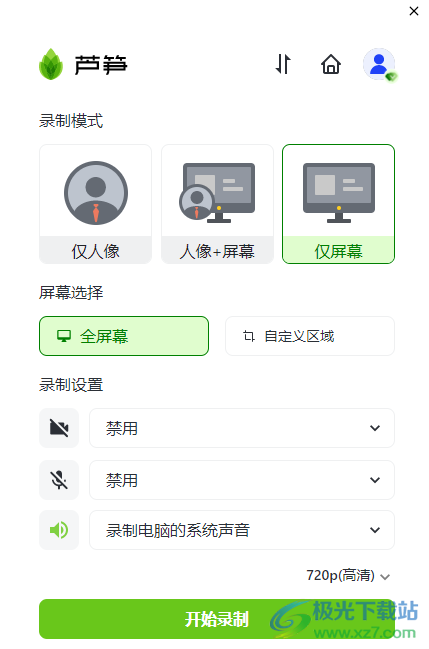Screen dimensions: 429x649
Task: Expand the camera 禁用 dropdown
Action: pos(242,428)
